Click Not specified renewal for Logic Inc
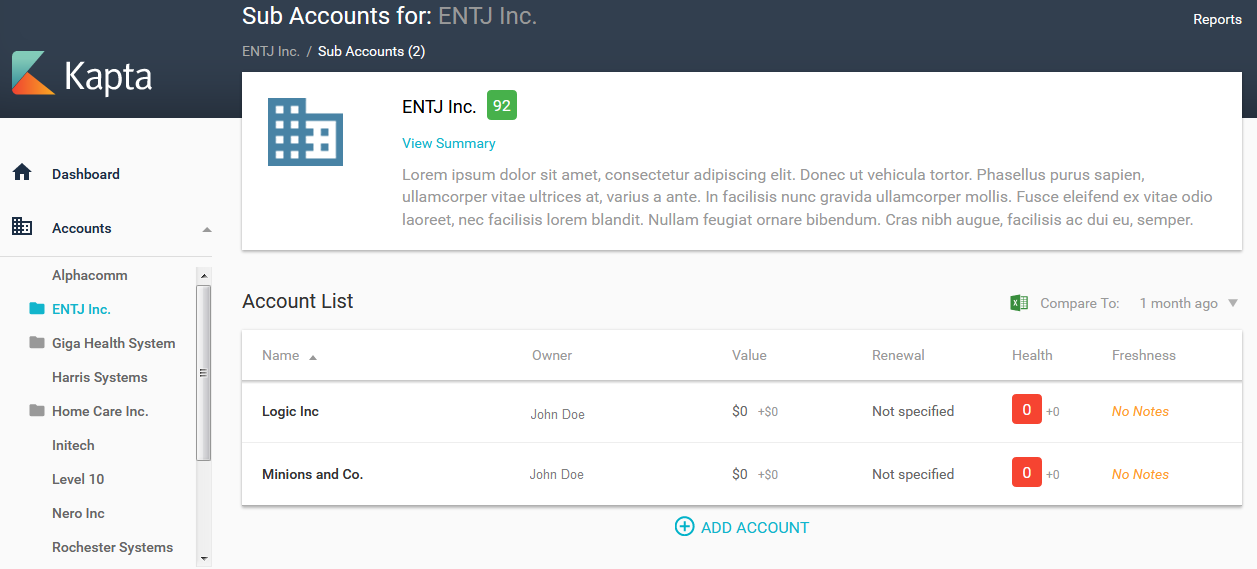The width and height of the screenshot is (1257, 569). coord(913,411)
